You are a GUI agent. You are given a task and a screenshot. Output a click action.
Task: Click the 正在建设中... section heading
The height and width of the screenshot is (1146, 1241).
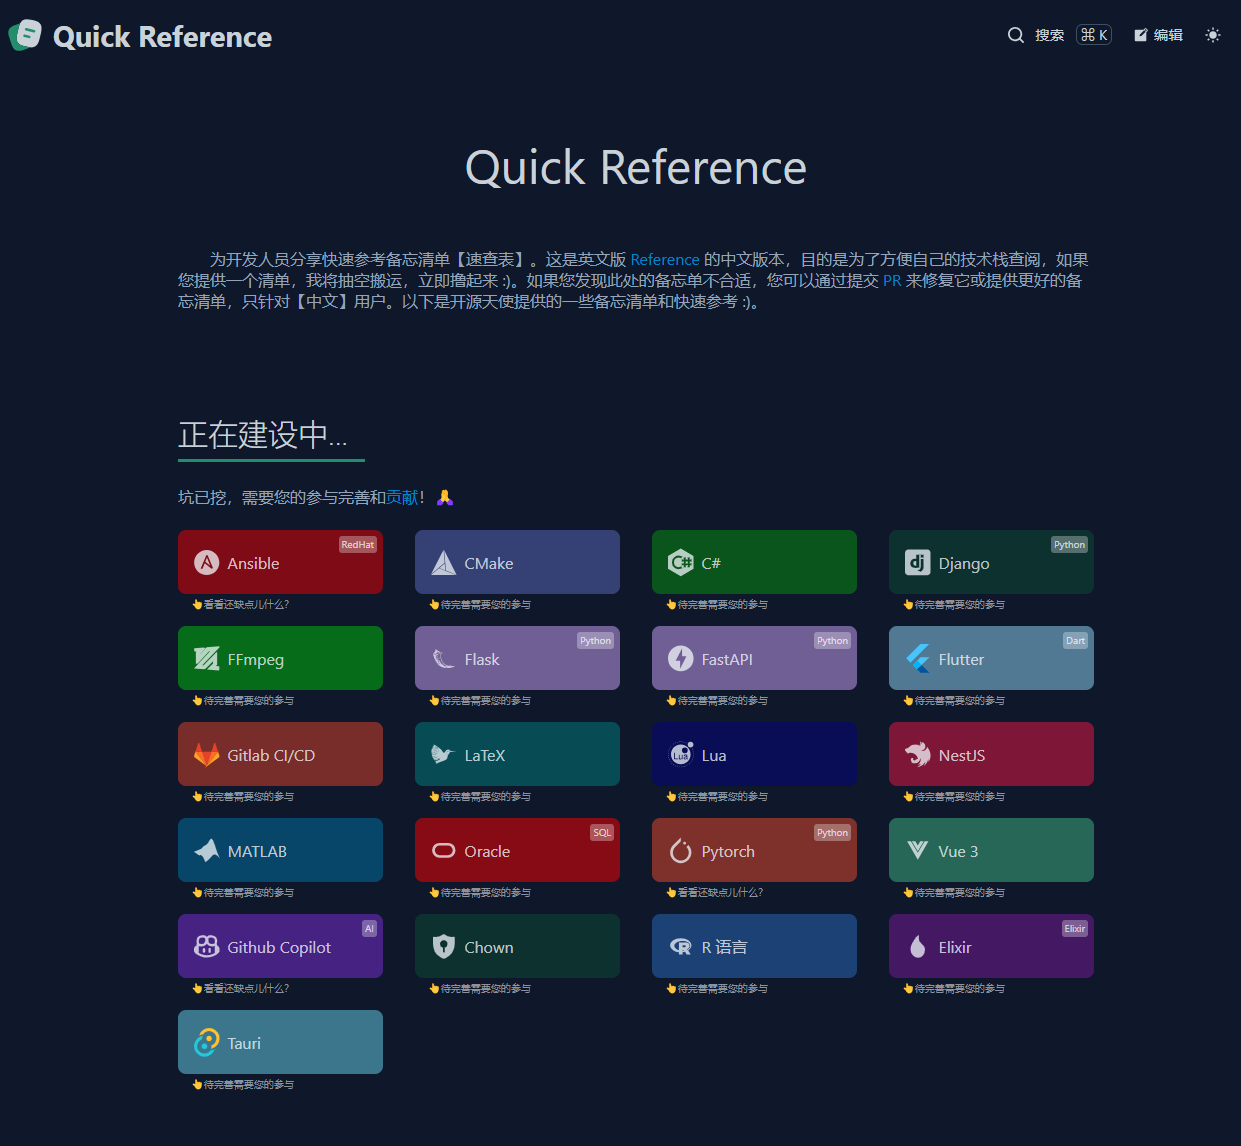coord(263,435)
